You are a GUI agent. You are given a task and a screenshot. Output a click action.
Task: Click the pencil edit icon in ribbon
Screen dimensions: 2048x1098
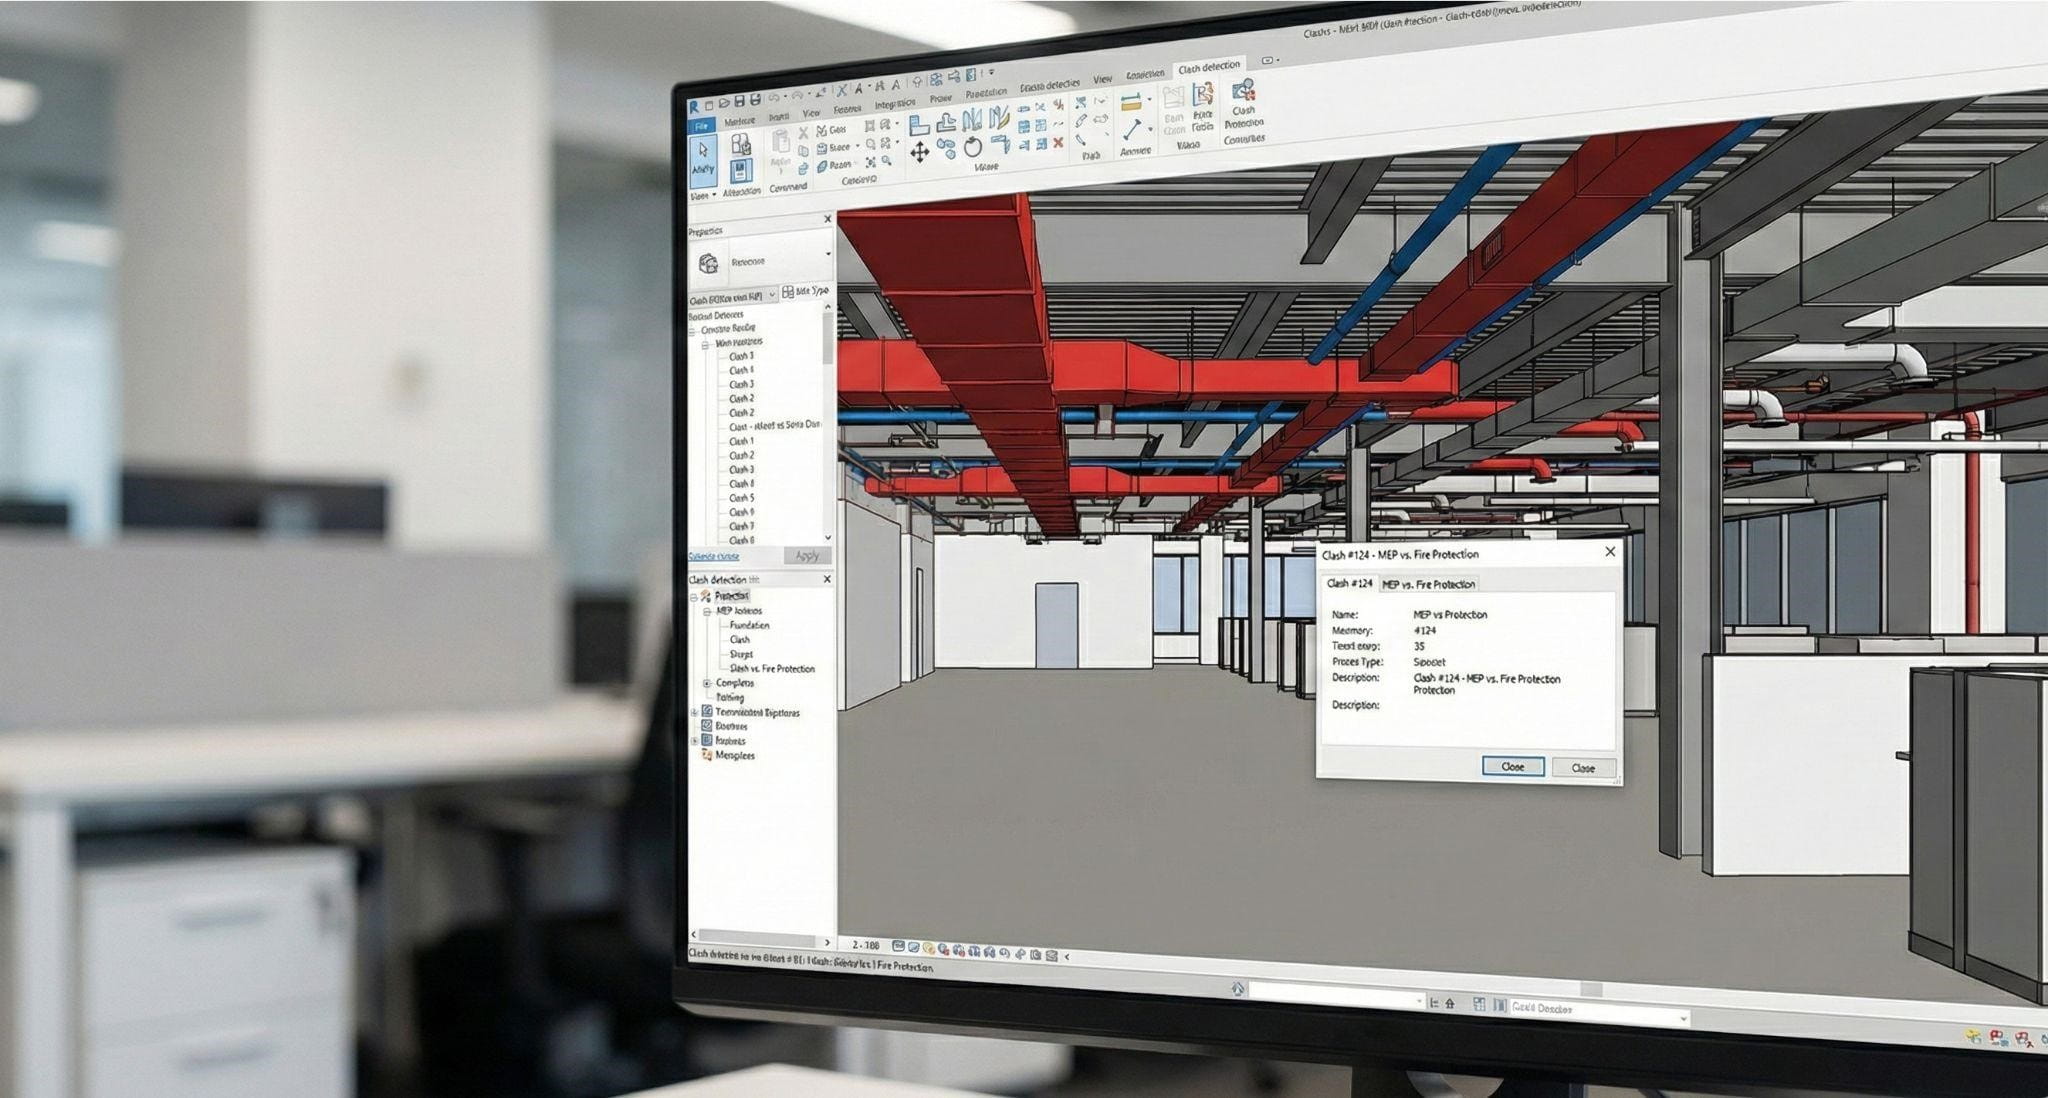tap(1081, 120)
